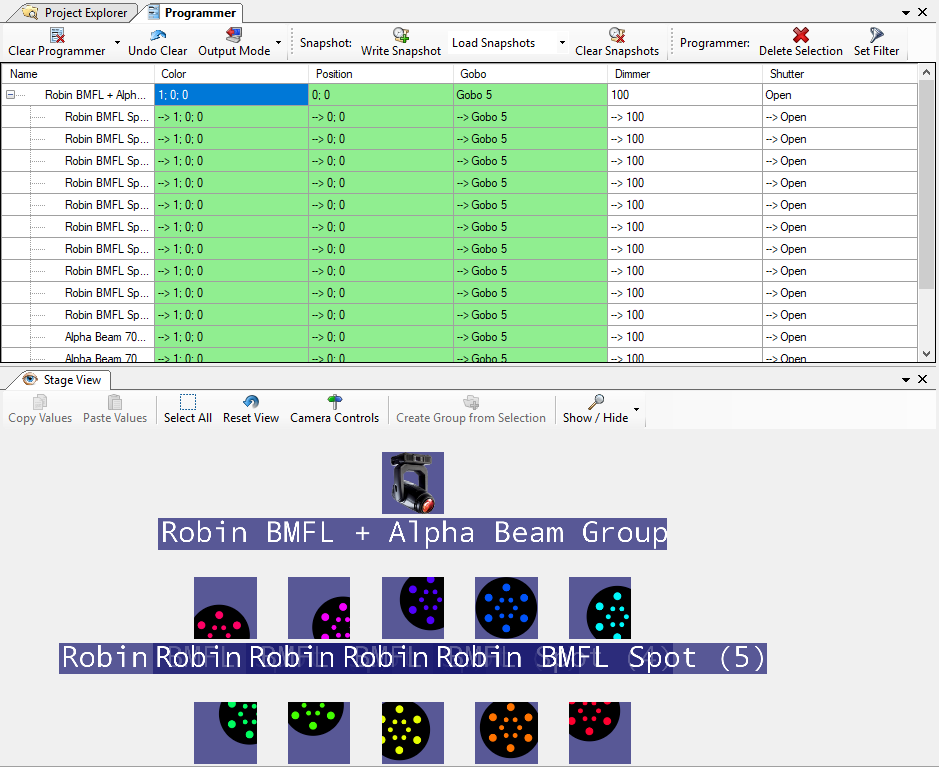Click Delete Selection red X icon
The height and width of the screenshot is (767, 939).
(x=801, y=35)
